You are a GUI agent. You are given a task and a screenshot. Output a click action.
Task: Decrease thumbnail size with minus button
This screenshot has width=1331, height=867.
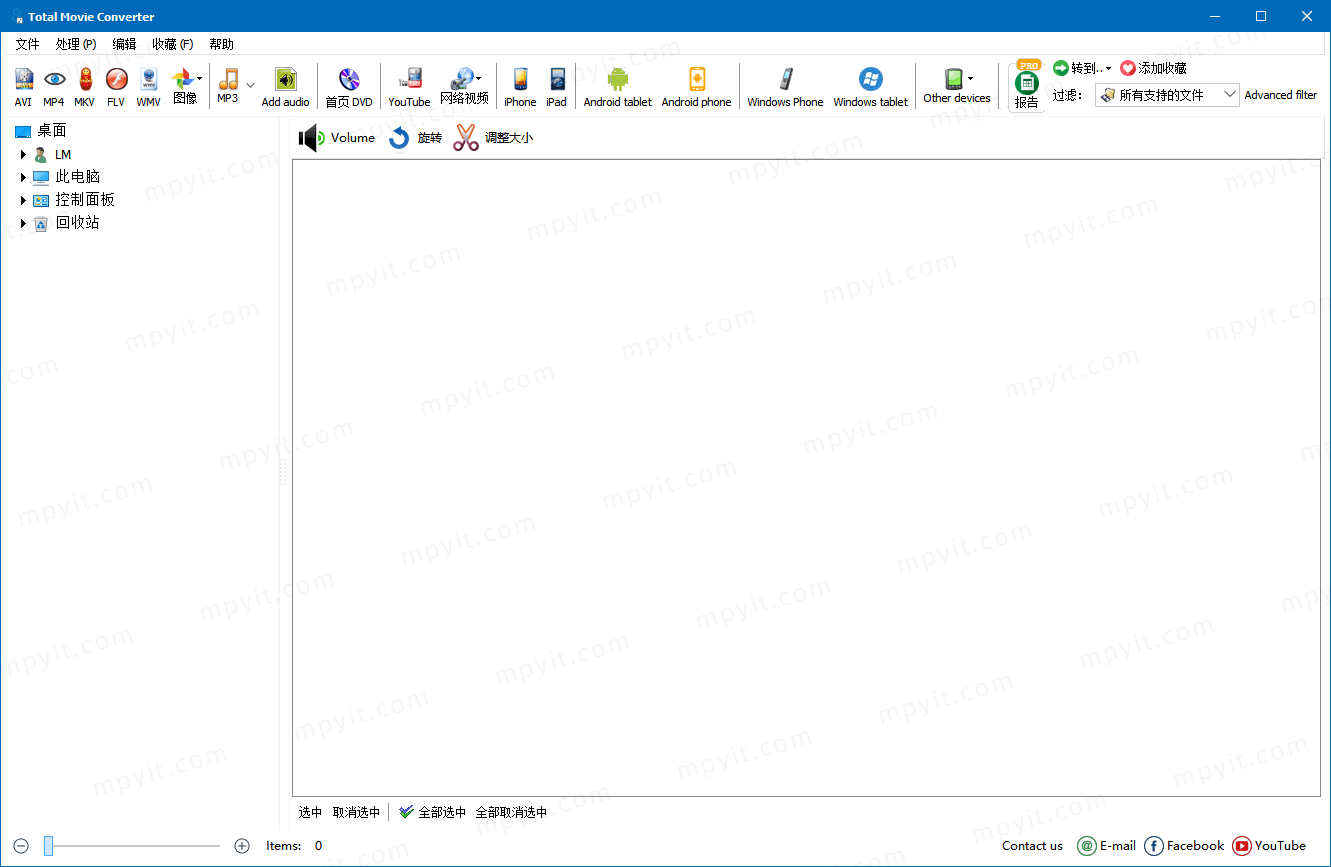click(22, 846)
